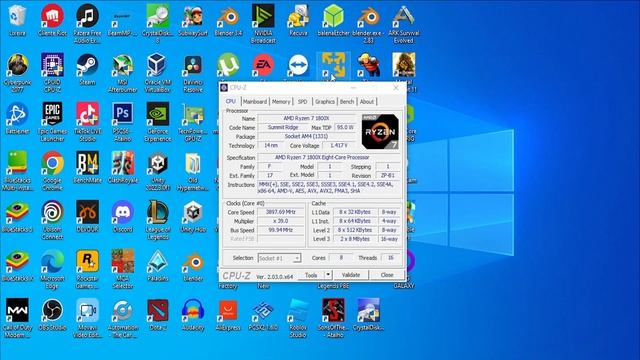The width and height of the screenshot is (640, 360).
Task: Select the balenaEtcher desktop icon
Action: (x=333, y=20)
